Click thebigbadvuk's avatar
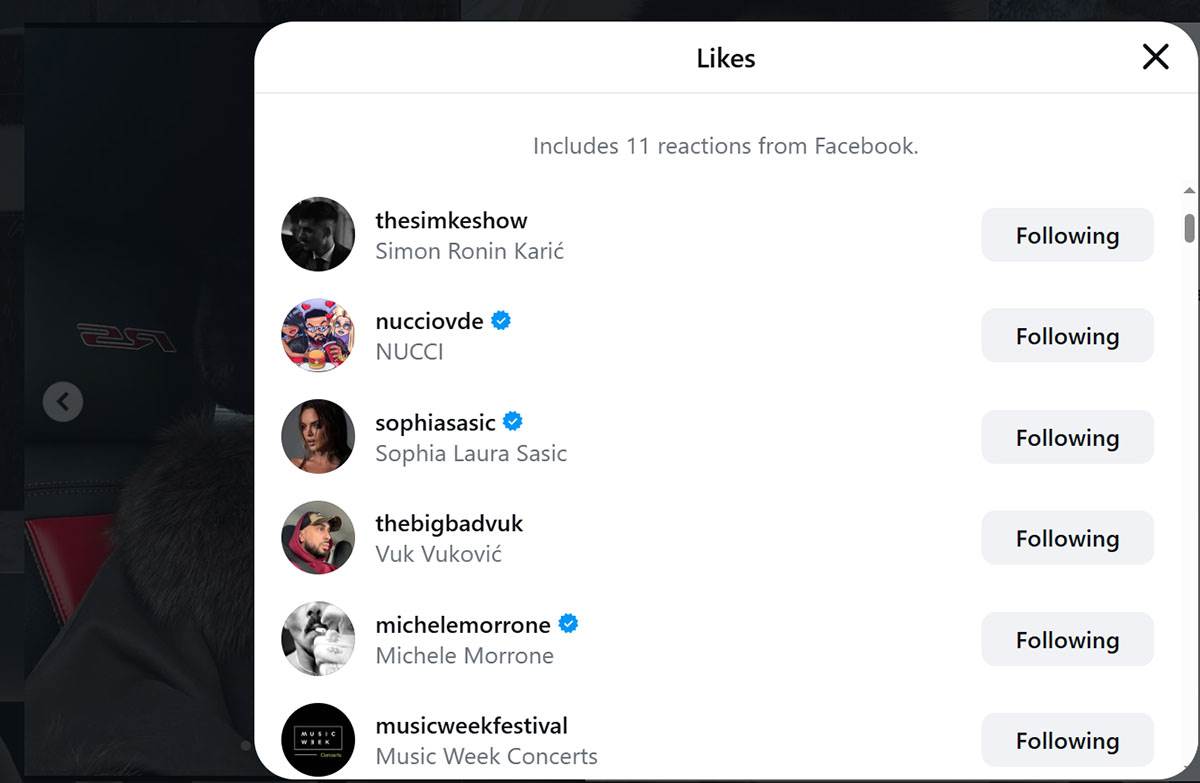 [318, 537]
